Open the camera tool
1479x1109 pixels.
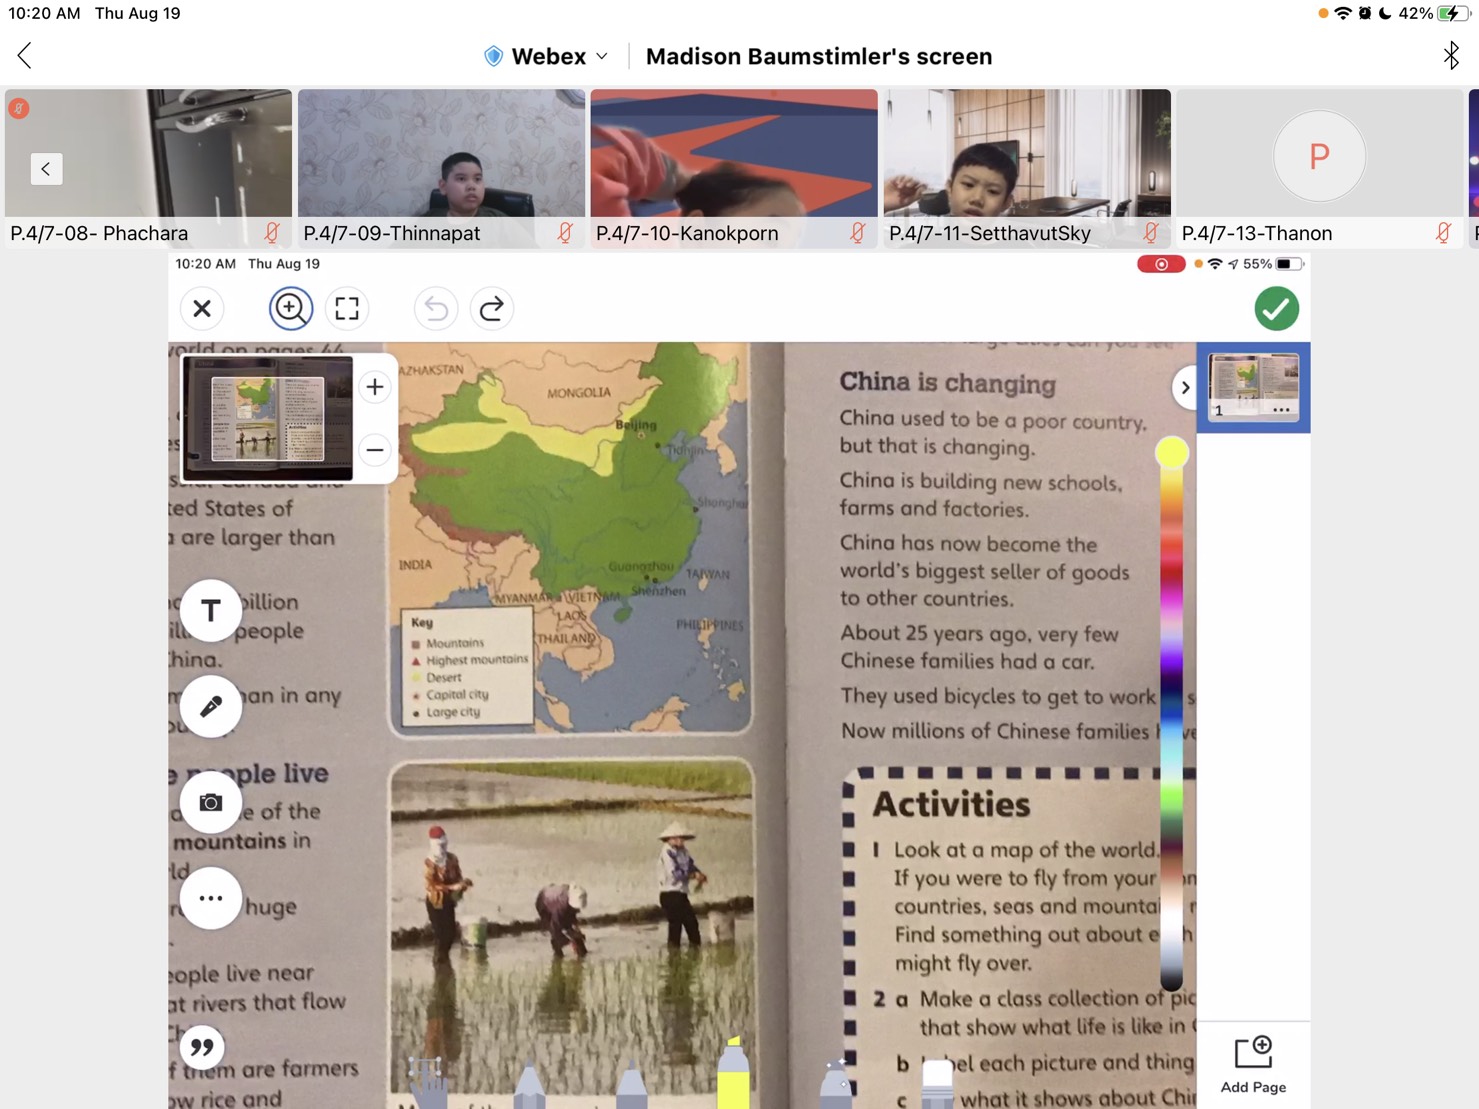point(211,802)
